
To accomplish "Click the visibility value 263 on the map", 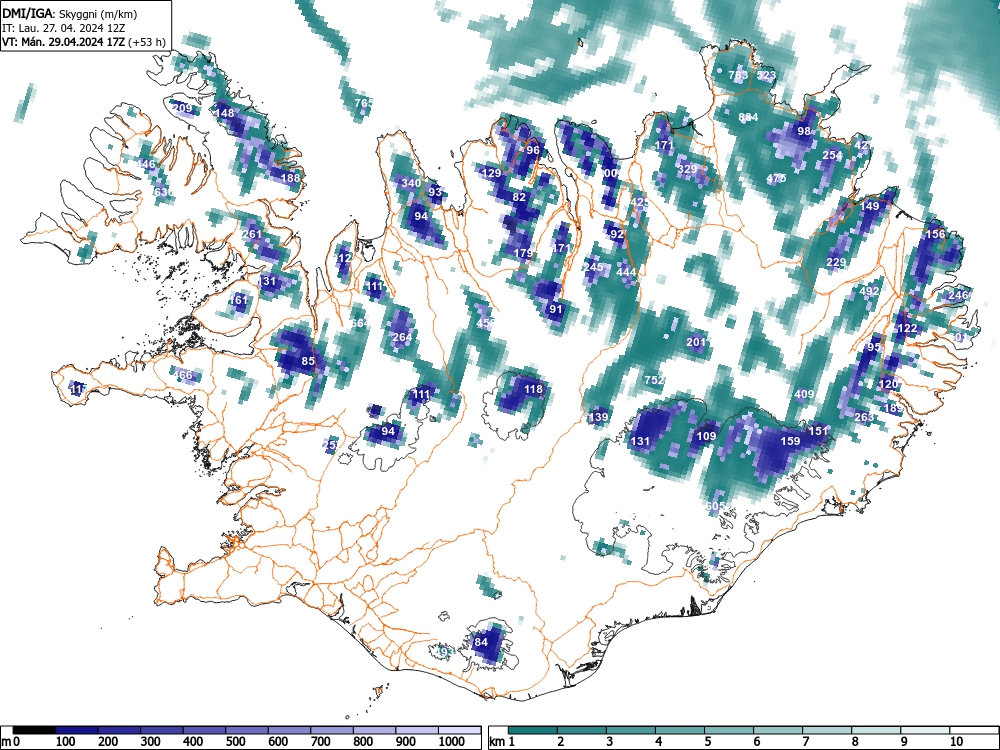I will [864, 417].
